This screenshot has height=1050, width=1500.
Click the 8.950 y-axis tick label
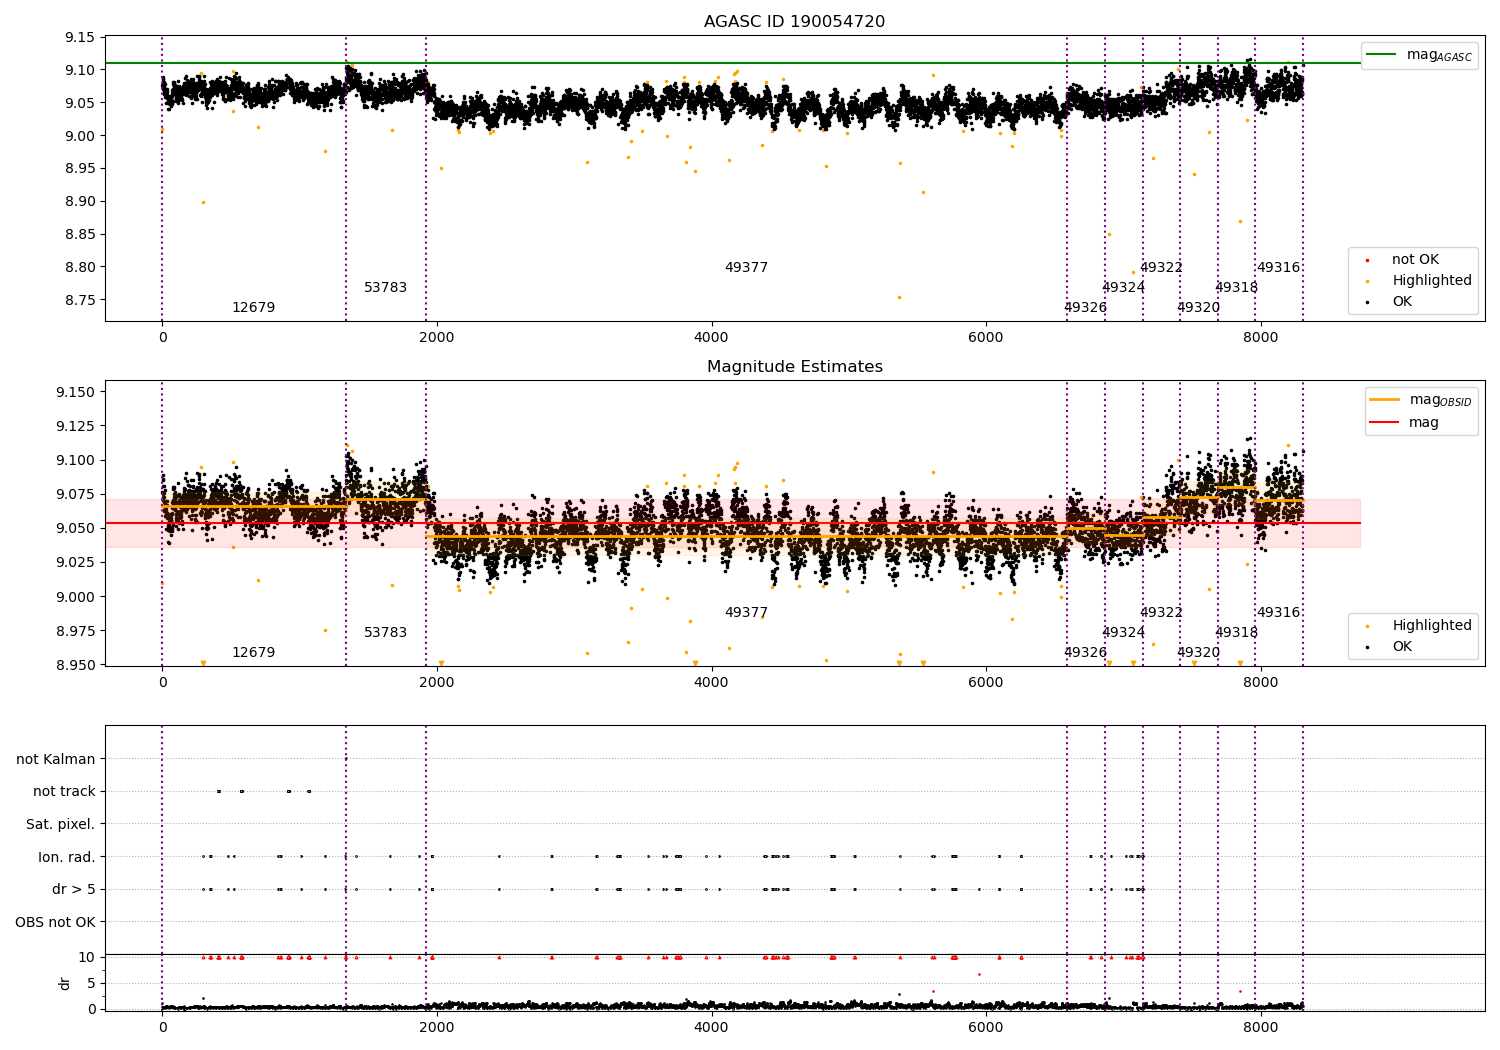(x=75, y=665)
